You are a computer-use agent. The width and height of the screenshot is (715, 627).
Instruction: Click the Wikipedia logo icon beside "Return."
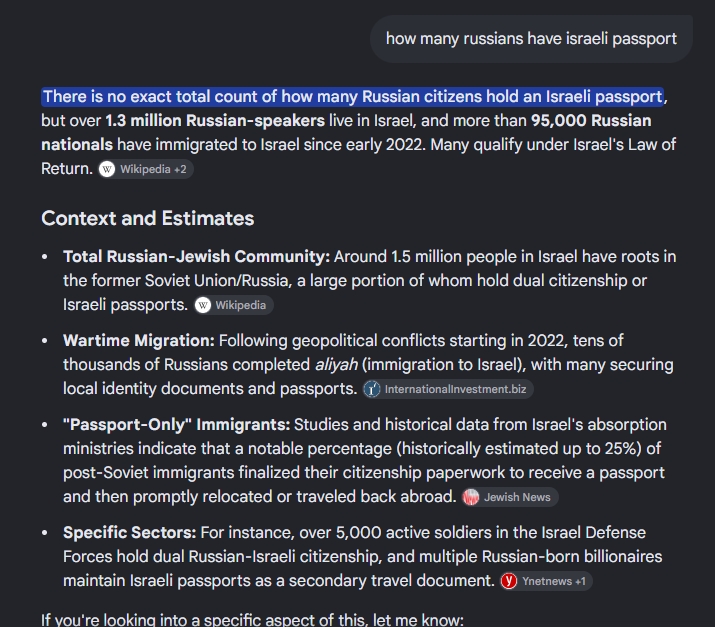click(x=107, y=170)
